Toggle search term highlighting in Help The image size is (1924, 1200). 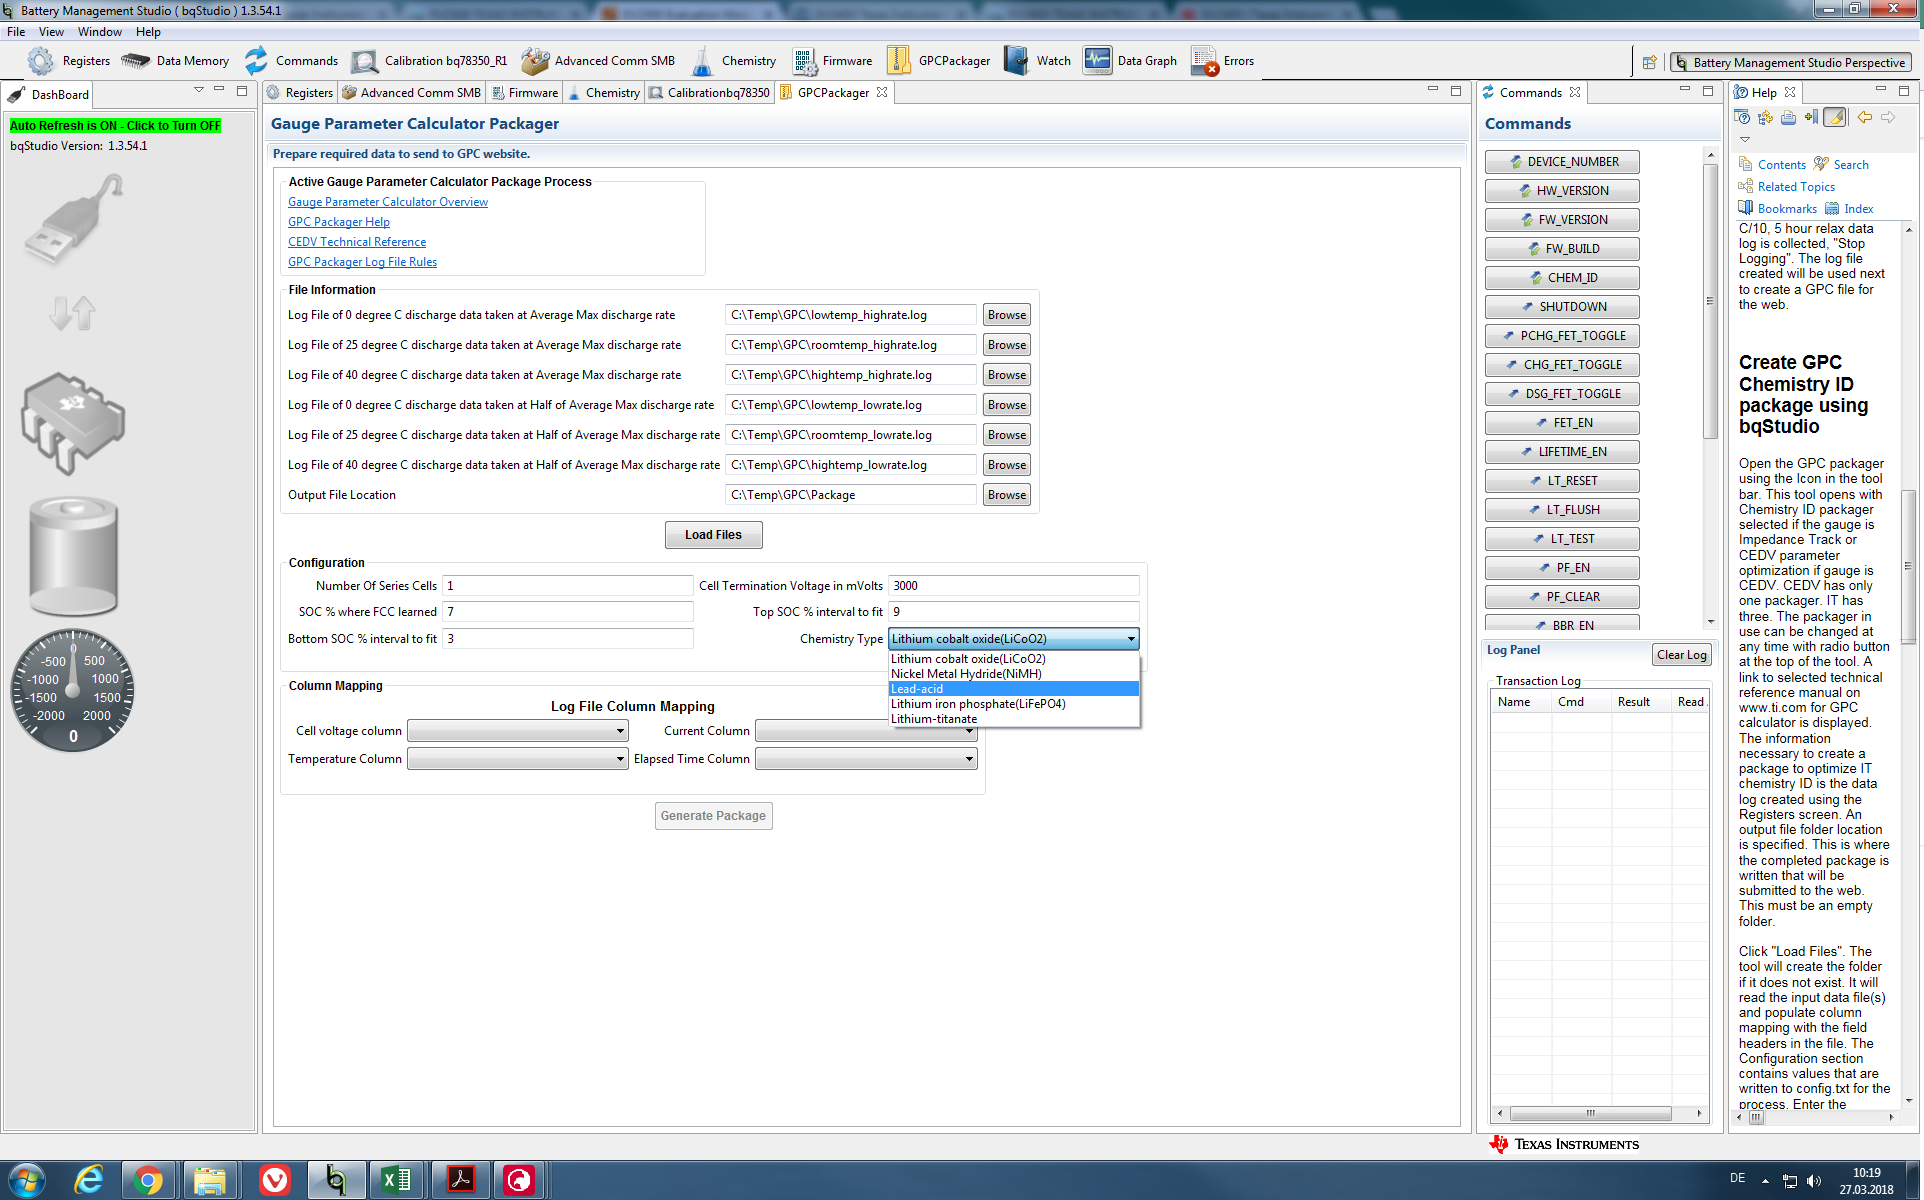coord(1835,118)
